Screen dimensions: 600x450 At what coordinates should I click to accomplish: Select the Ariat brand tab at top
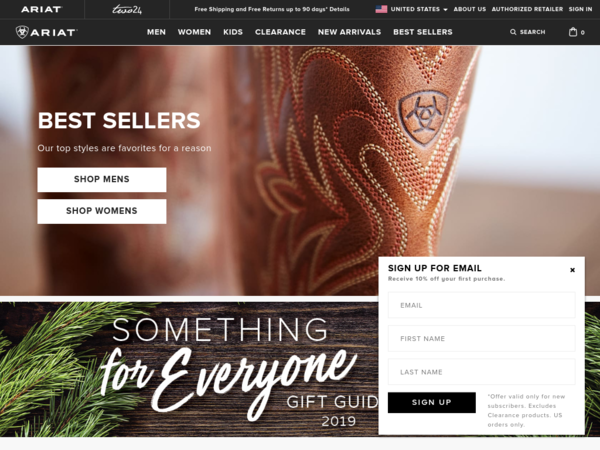coord(41,9)
